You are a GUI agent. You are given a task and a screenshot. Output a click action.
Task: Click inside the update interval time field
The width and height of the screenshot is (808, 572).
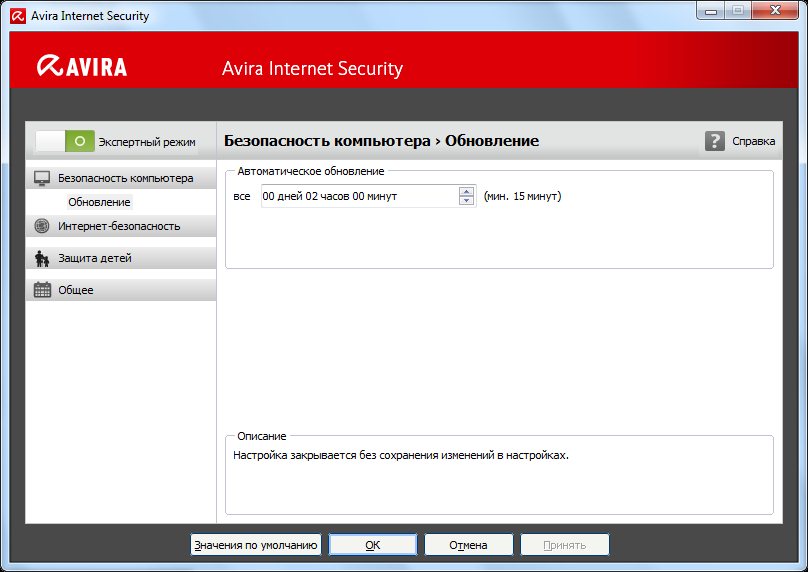[x=357, y=196]
